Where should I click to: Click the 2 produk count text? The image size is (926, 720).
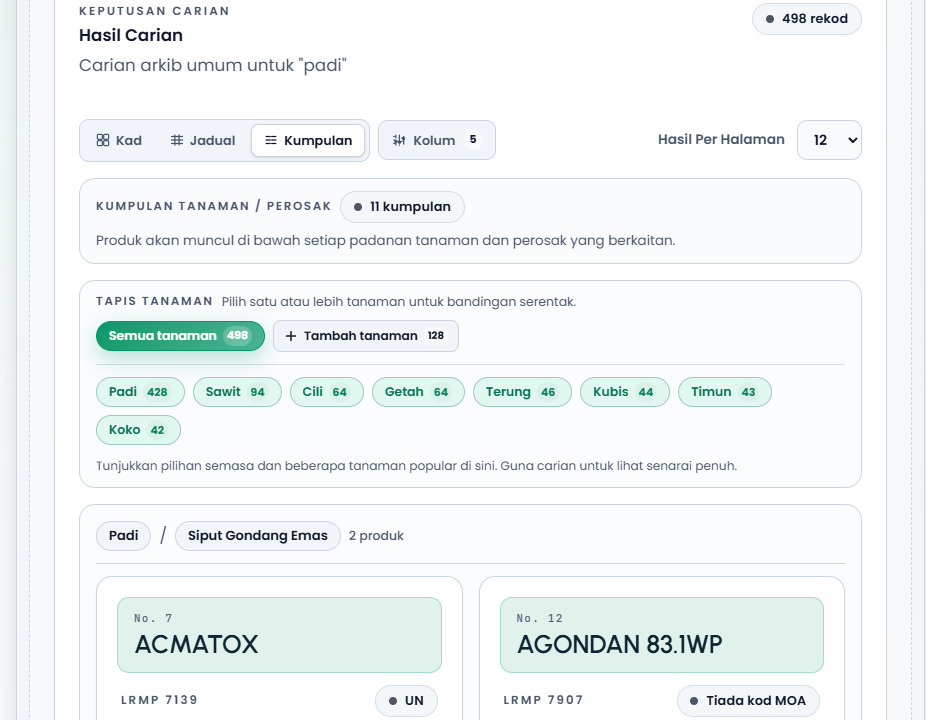[x=376, y=536]
